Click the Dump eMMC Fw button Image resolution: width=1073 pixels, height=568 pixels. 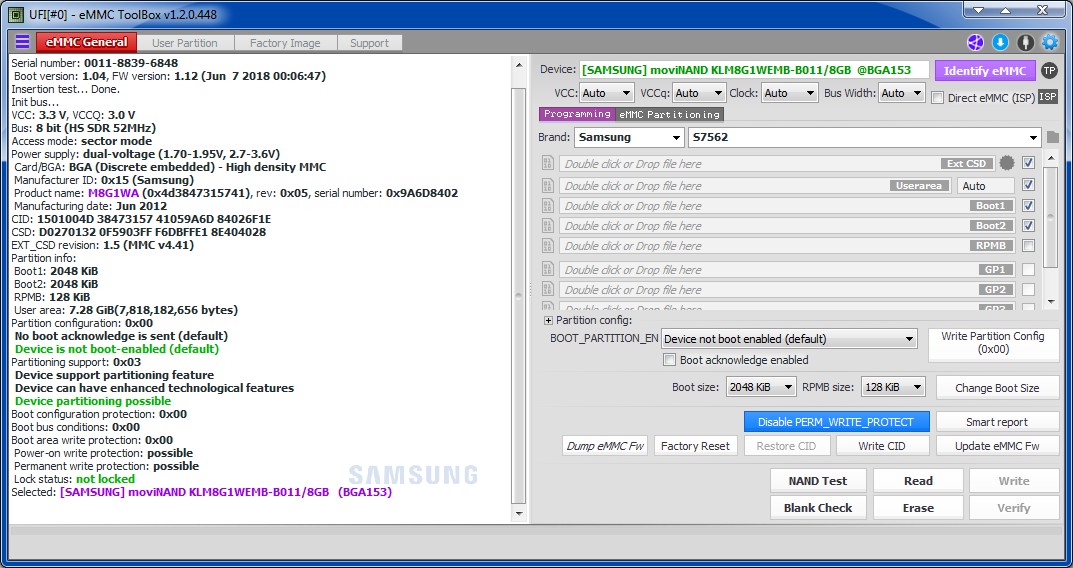click(606, 446)
